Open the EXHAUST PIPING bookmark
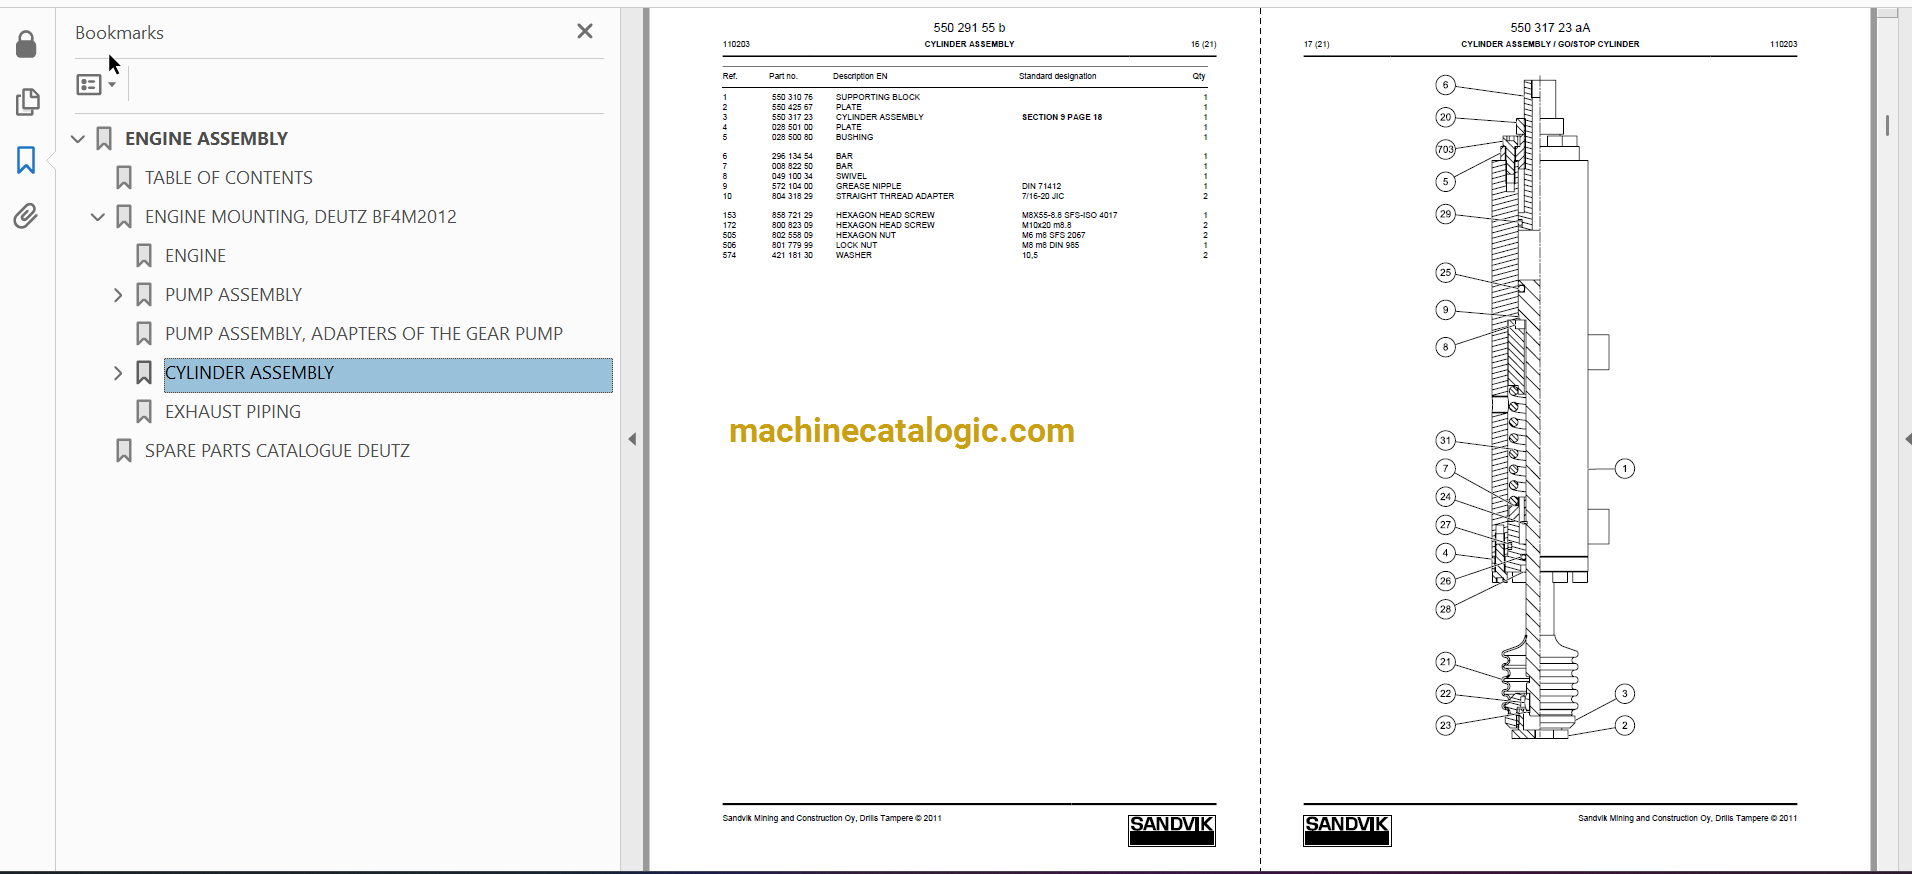This screenshot has width=1912, height=874. pos(233,412)
